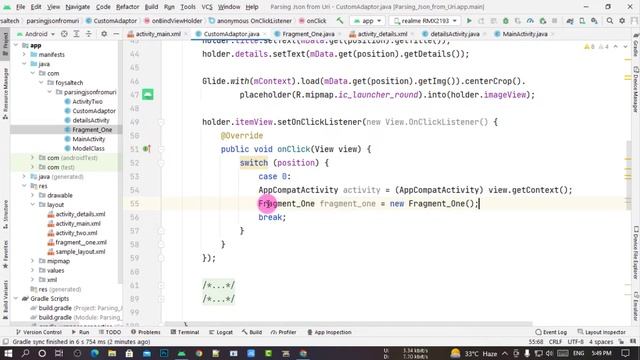This screenshot has height=360, width=640.
Task: Expand the manifests folder
Action: pos(24,55)
